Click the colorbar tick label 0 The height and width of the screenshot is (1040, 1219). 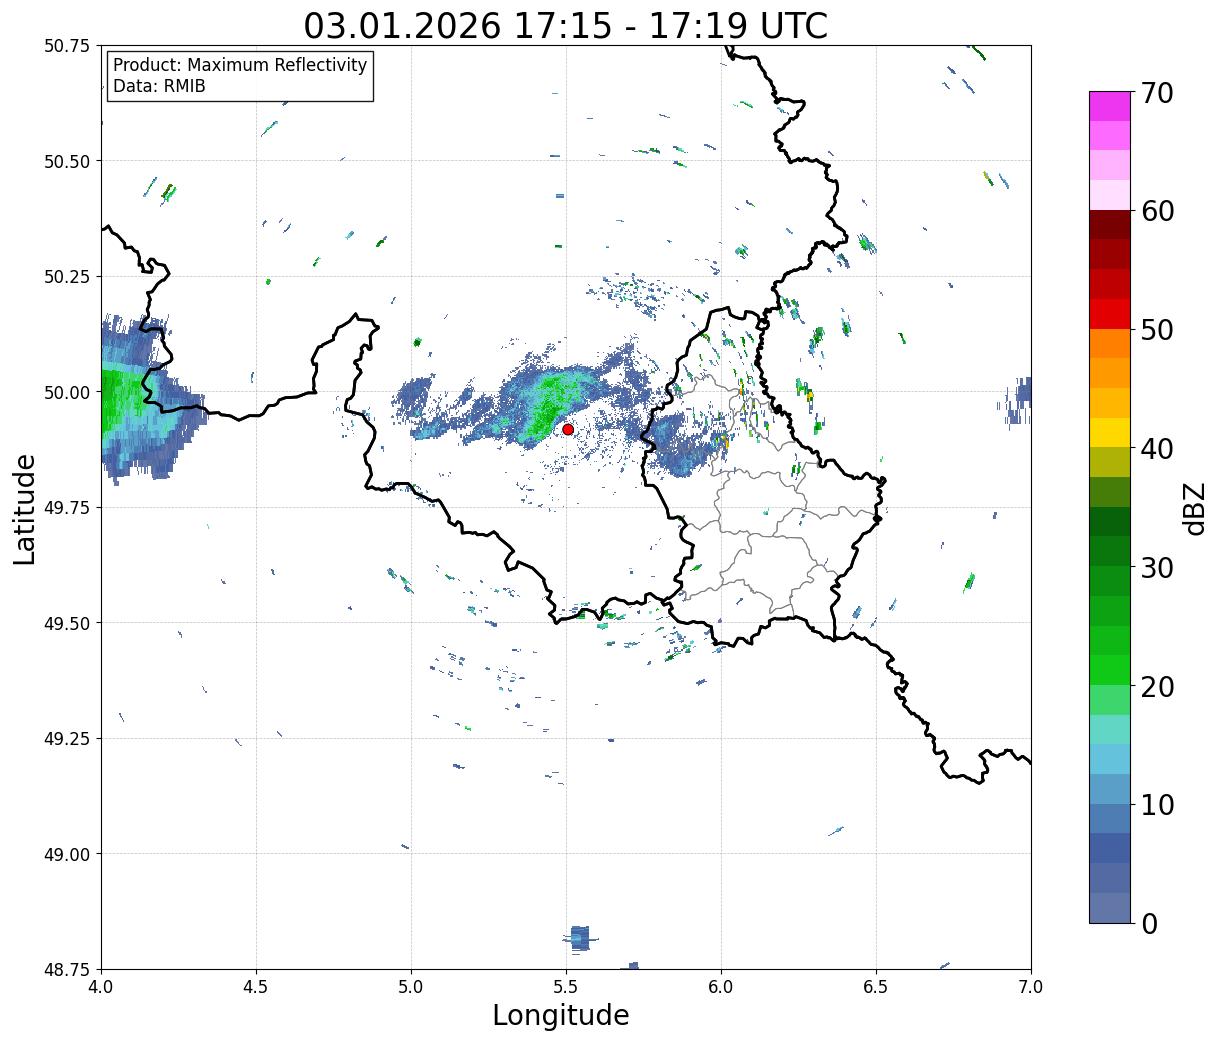click(1149, 924)
